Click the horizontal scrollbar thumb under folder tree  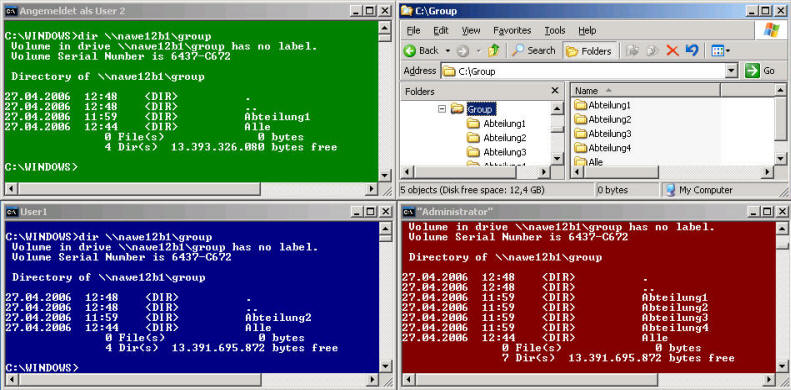click(x=464, y=172)
